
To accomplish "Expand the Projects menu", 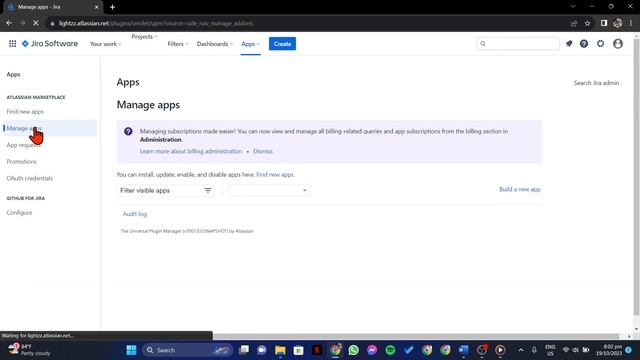I will pos(144,37).
